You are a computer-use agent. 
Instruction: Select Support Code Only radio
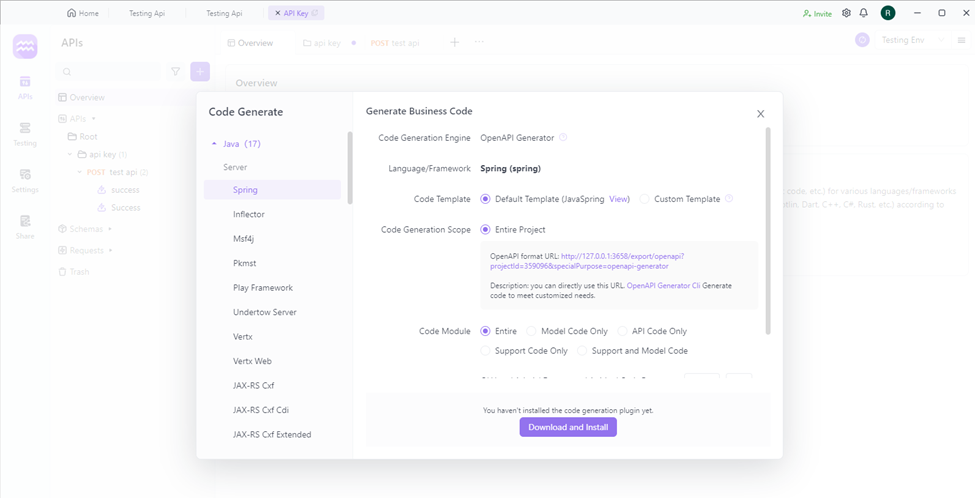pyautogui.click(x=486, y=351)
